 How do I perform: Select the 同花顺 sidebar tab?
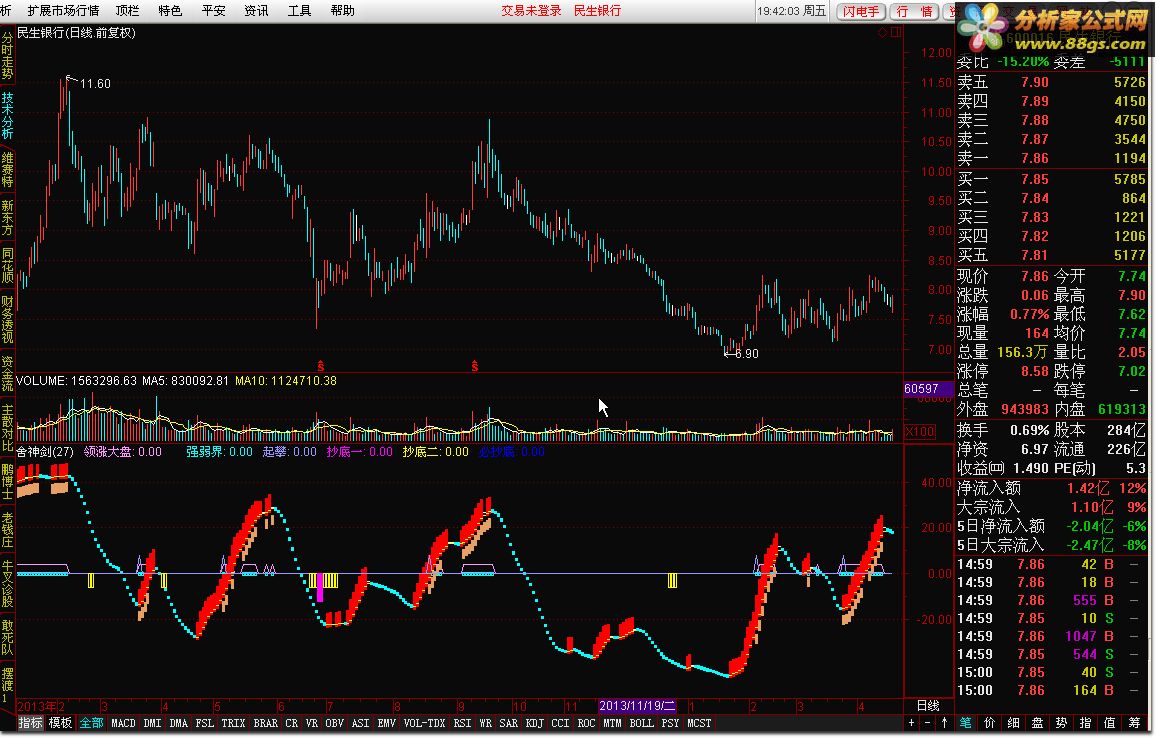point(7,265)
